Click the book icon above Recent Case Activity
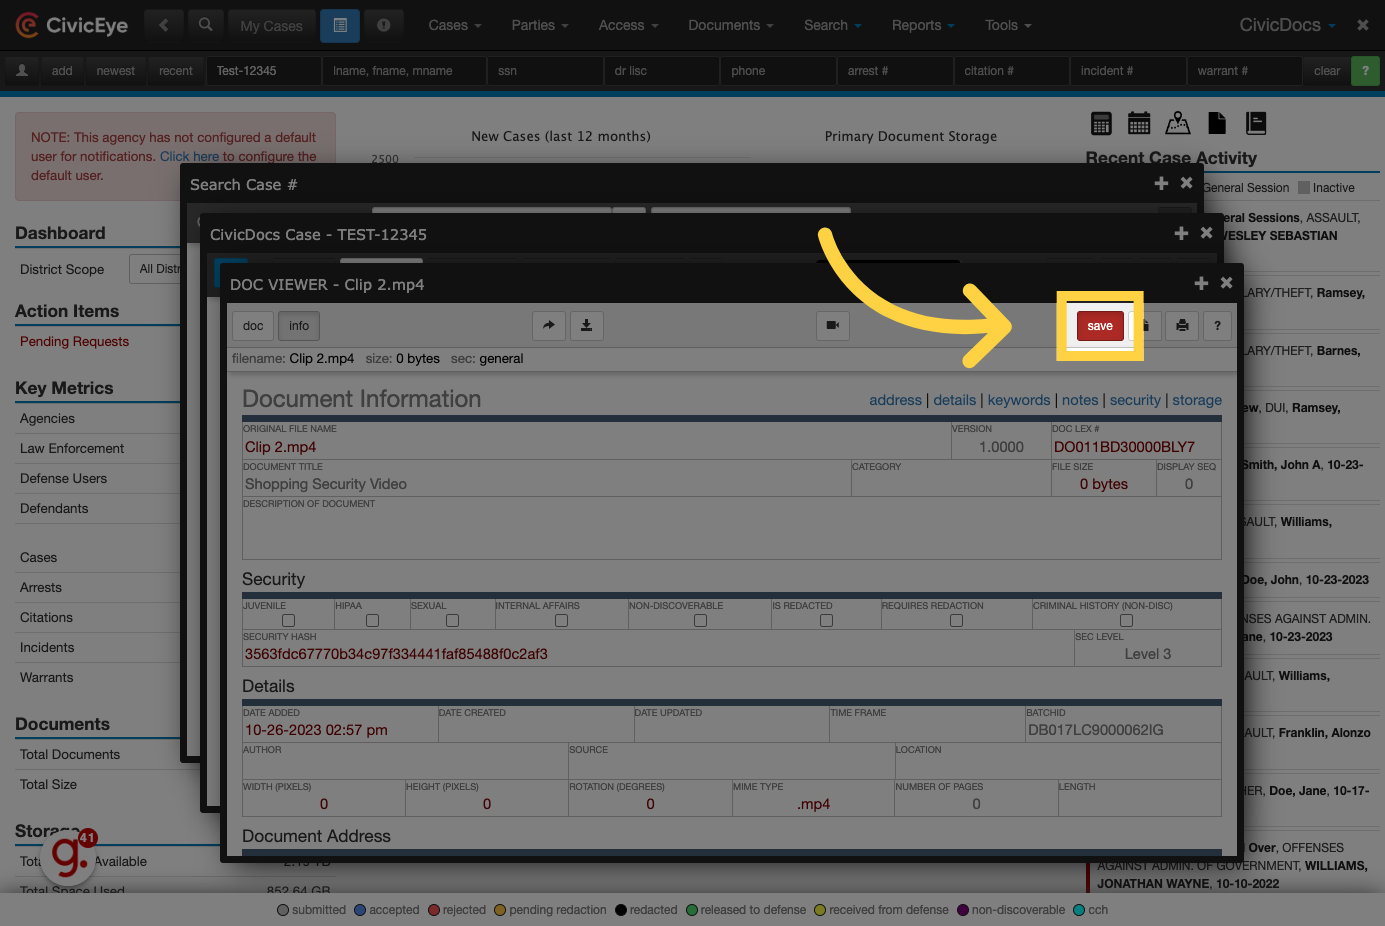The width and height of the screenshot is (1385, 926). tap(1256, 123)
